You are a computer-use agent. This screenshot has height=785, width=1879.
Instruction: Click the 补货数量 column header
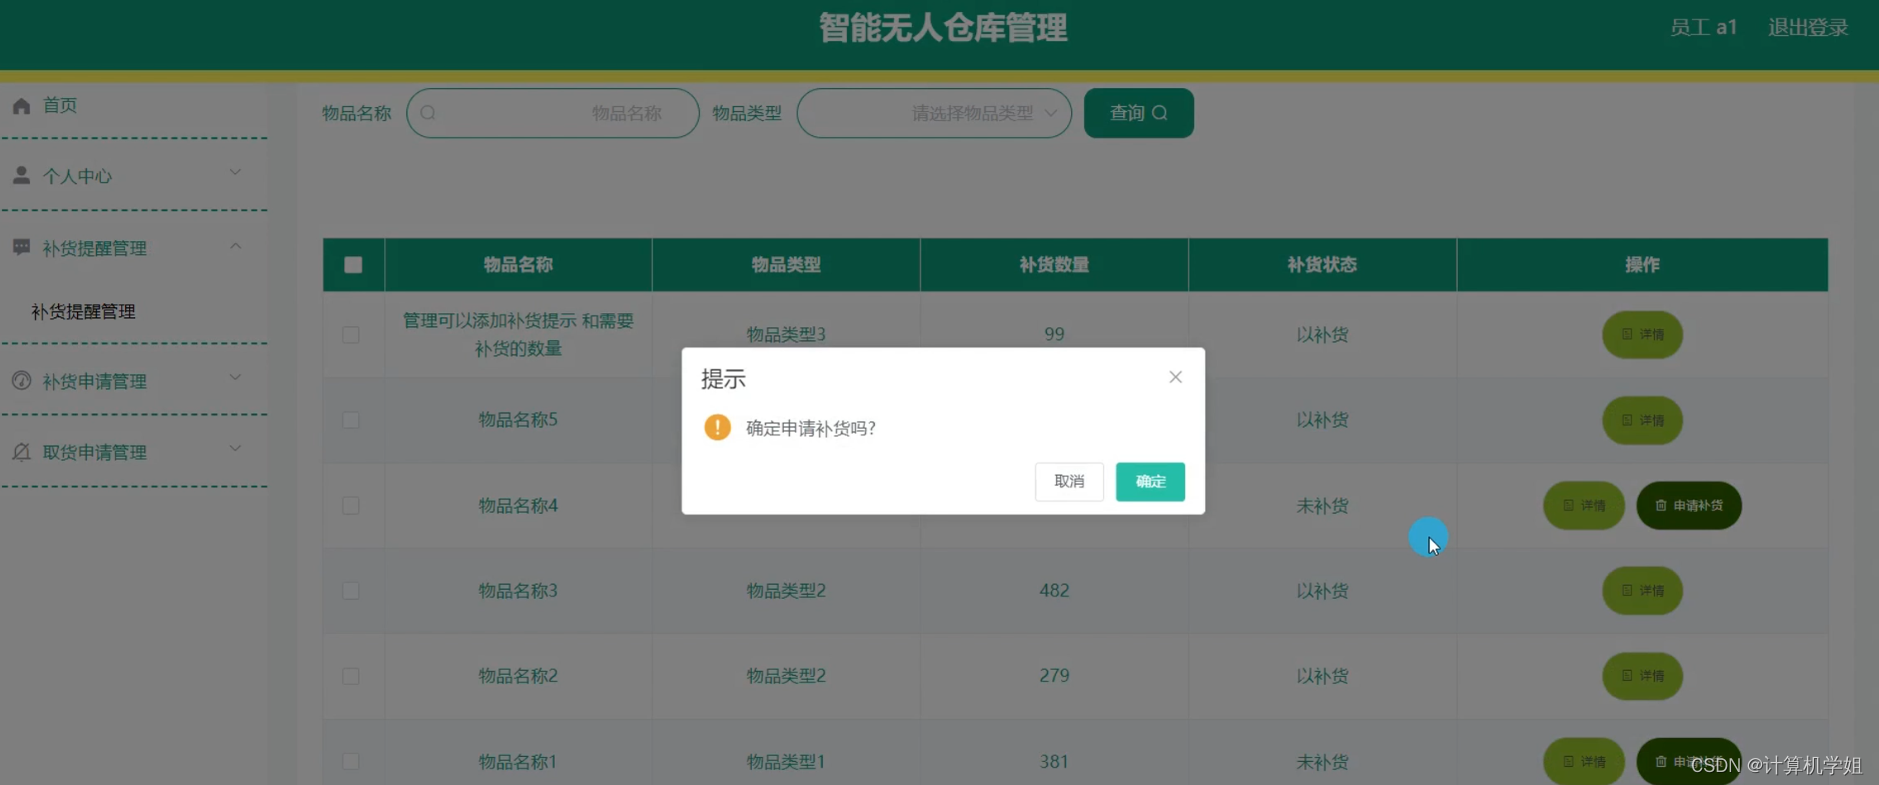1054,265
